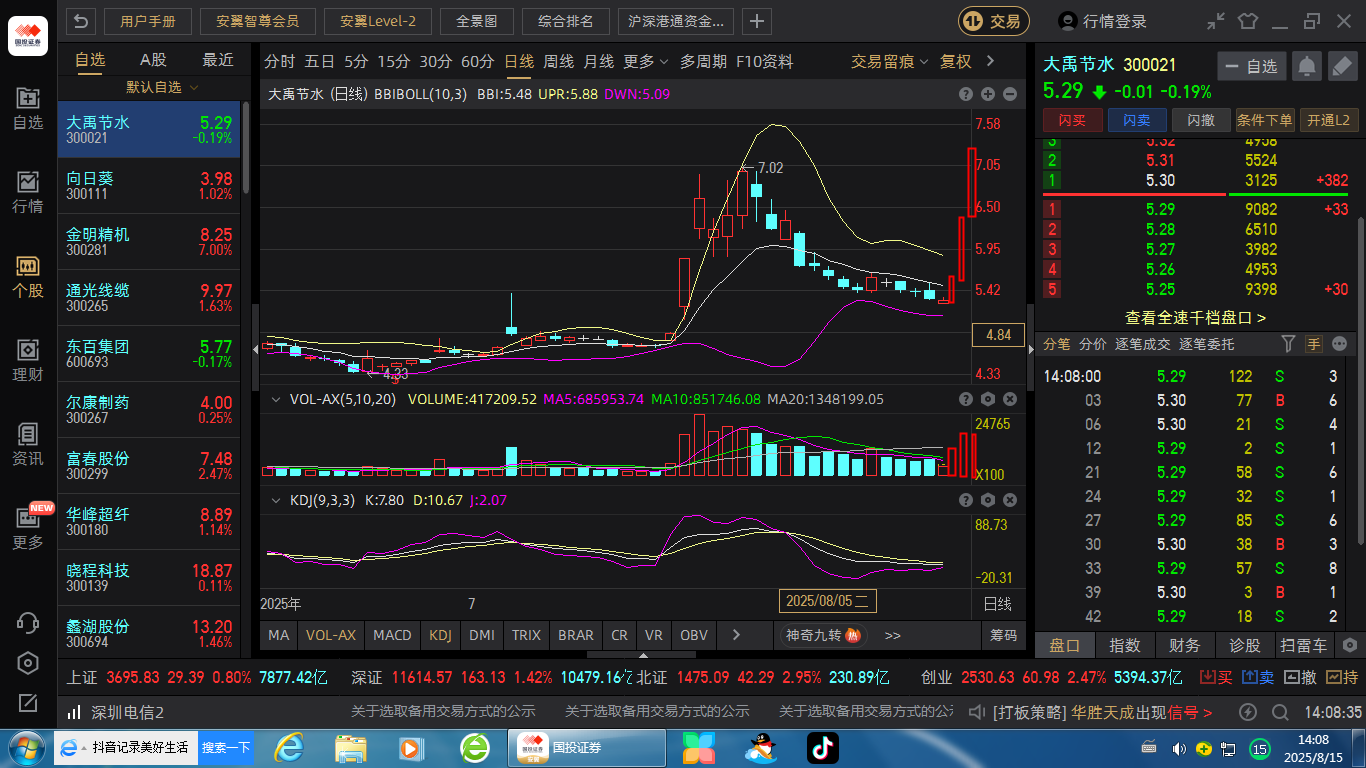Image resolution: width=1366 pixels, height=768 pixels.
Task: Toggle the MACD indicator button
Action: click(392, 635)
